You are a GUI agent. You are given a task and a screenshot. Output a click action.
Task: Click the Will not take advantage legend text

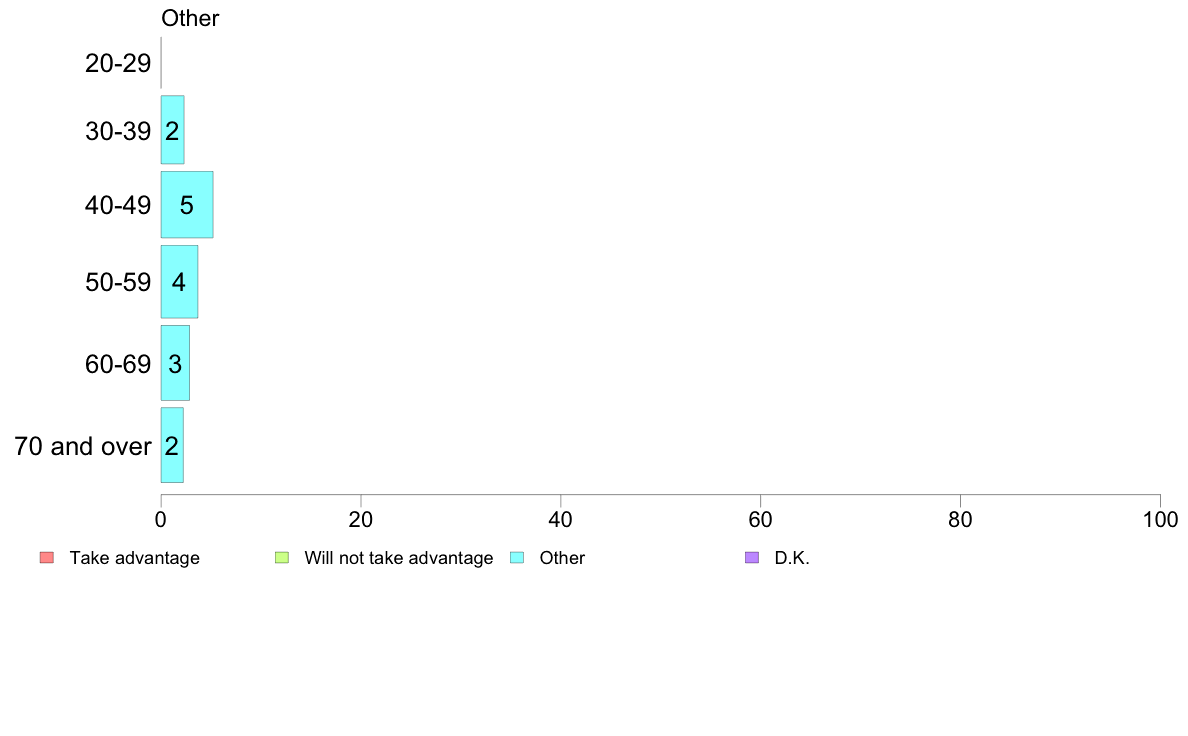[x=399, y=558]
